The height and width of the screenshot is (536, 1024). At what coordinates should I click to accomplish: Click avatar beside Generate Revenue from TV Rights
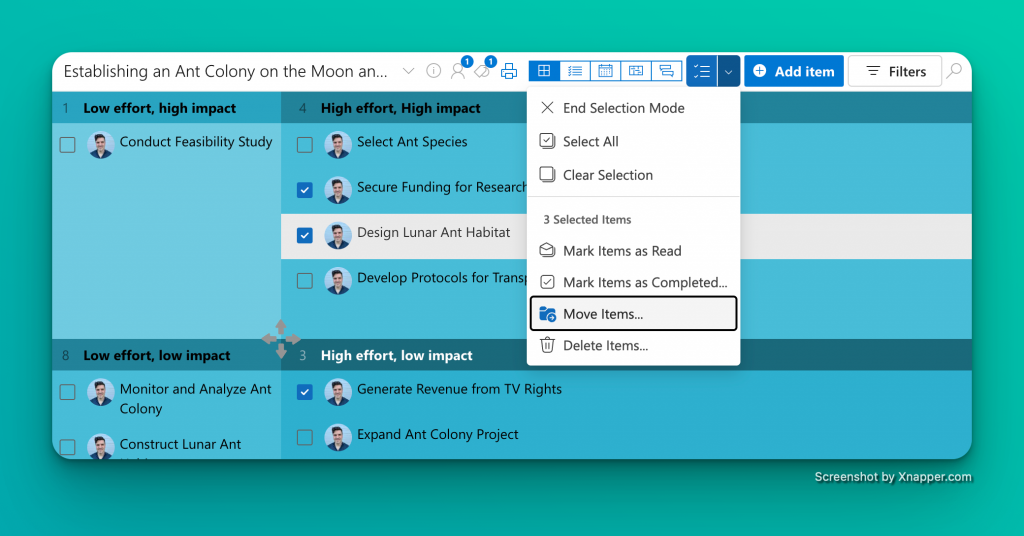tap(338, 392)
